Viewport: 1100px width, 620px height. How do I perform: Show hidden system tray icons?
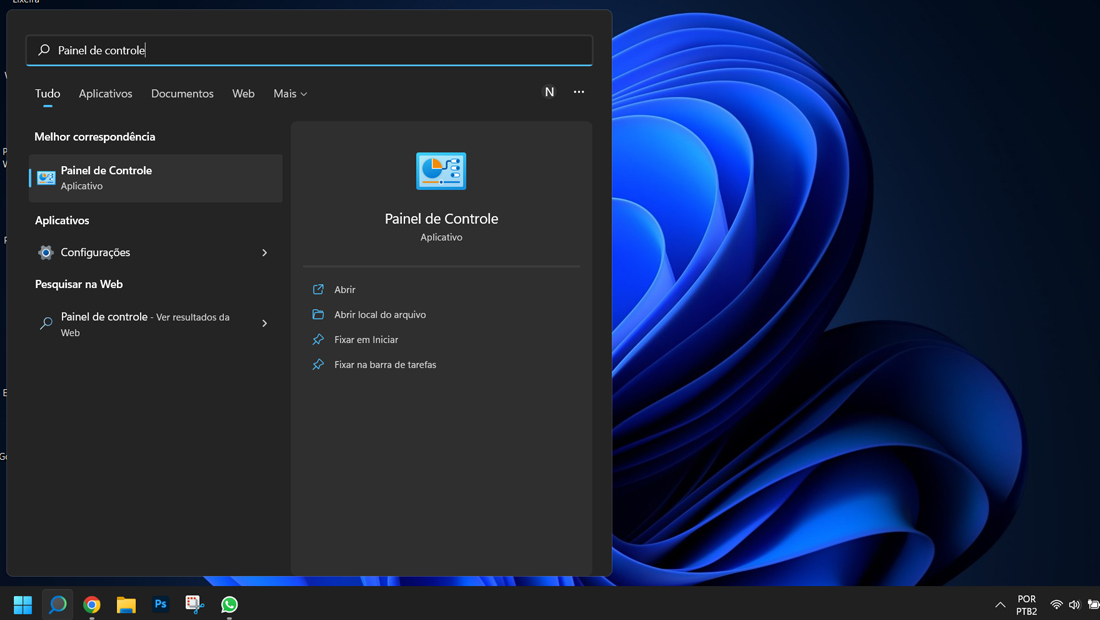pyautogui.click(x=1000, y=605)
